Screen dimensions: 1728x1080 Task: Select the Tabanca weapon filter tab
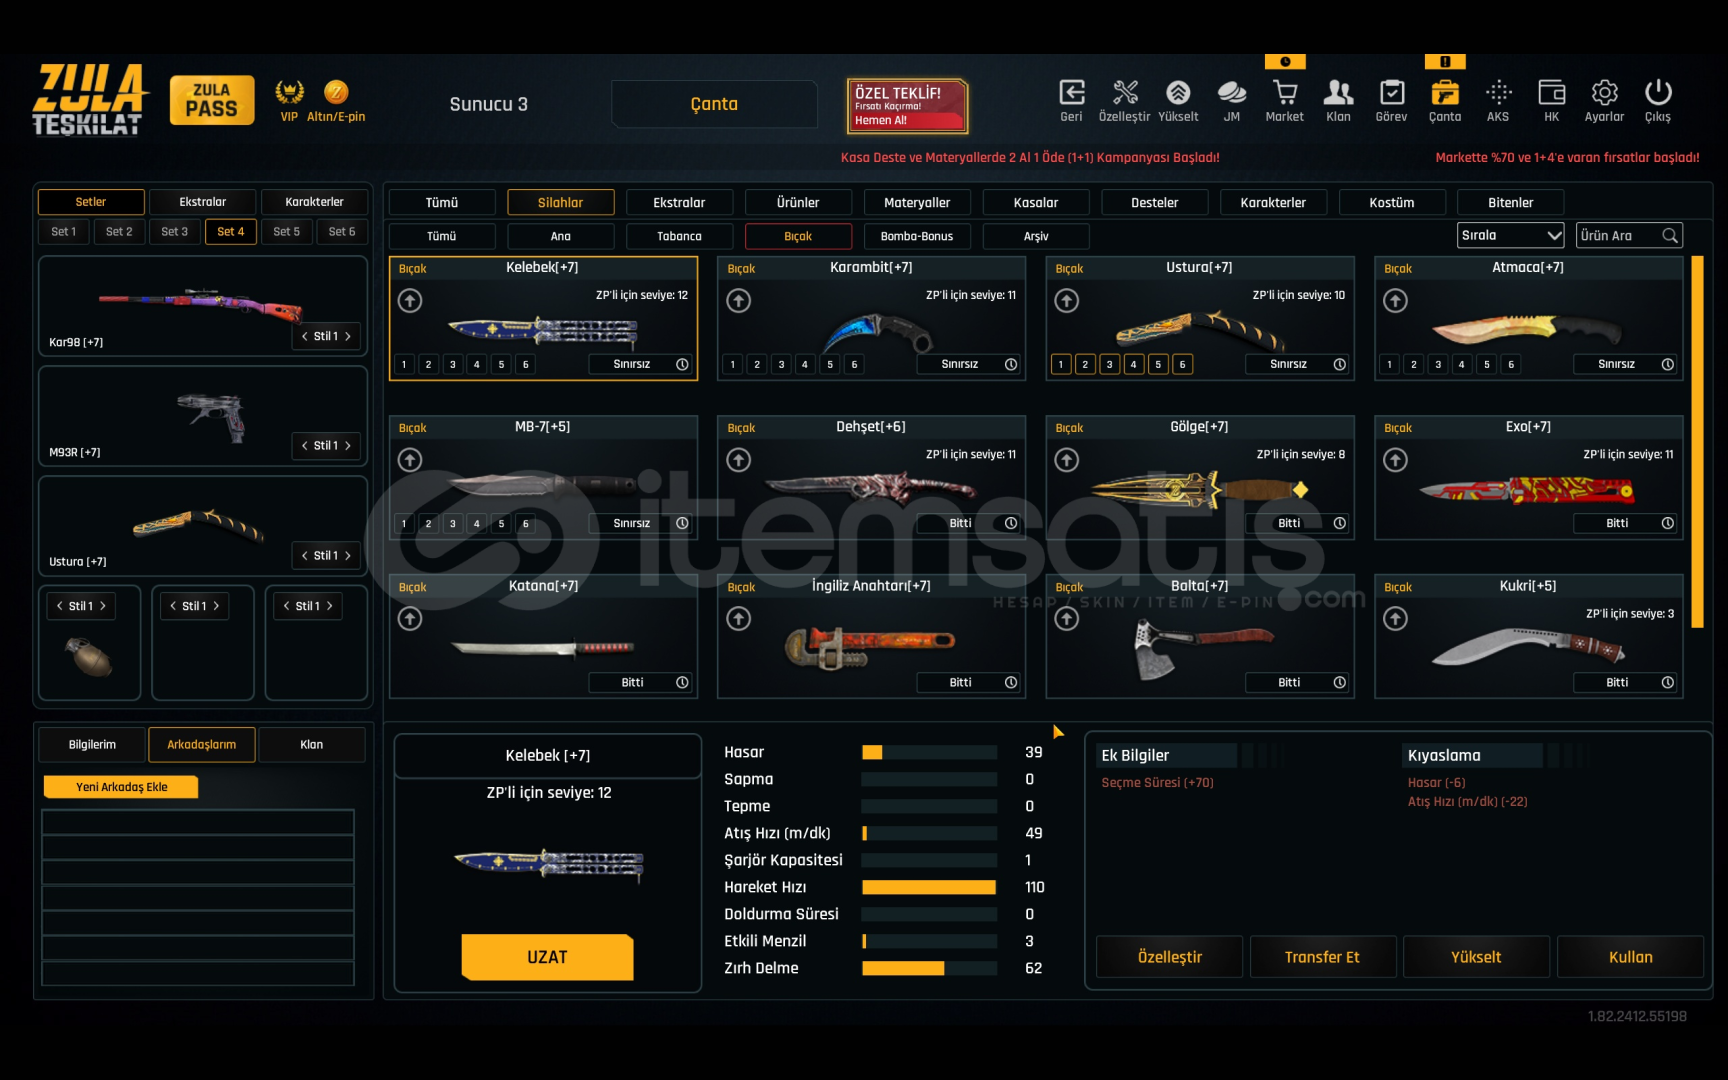point(679,237)
